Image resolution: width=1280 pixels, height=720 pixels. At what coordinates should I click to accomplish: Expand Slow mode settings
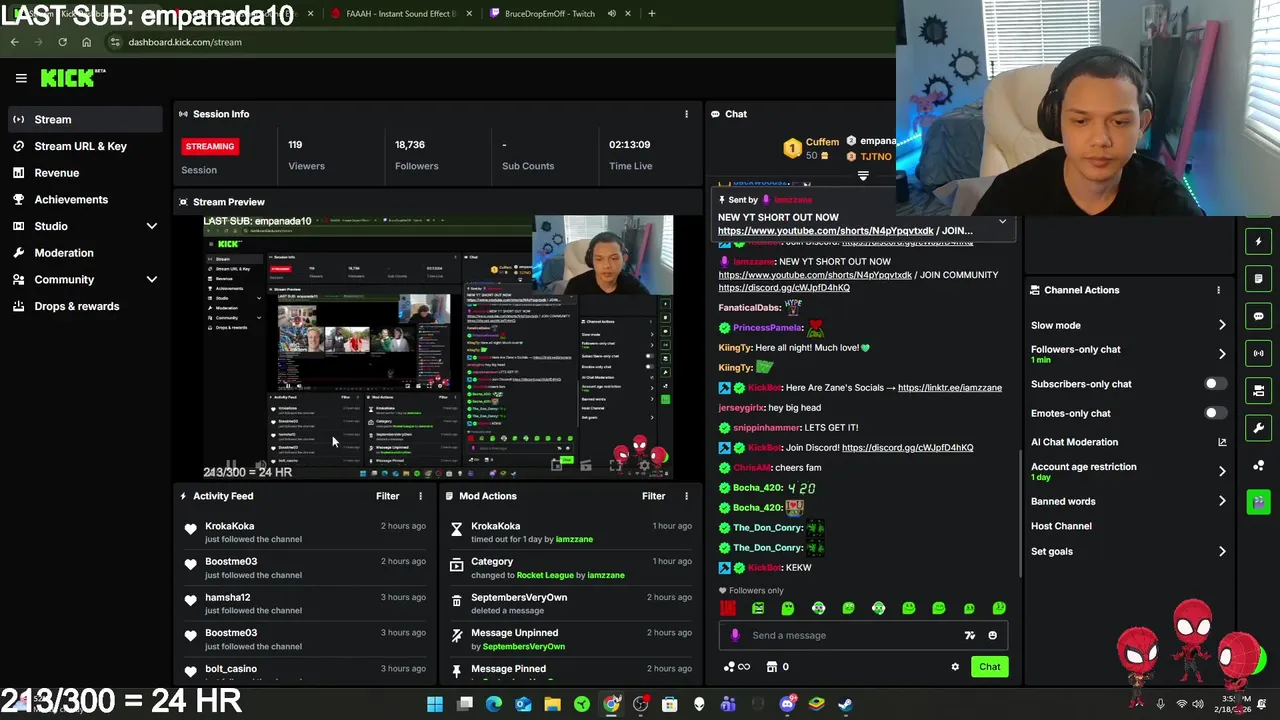click(1222, 325)
